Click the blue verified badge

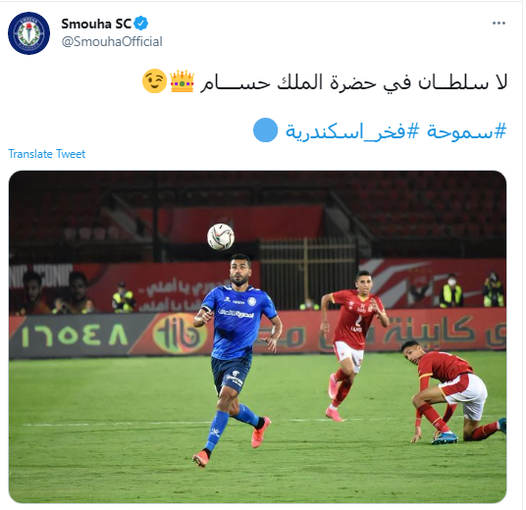coord(141,23)
